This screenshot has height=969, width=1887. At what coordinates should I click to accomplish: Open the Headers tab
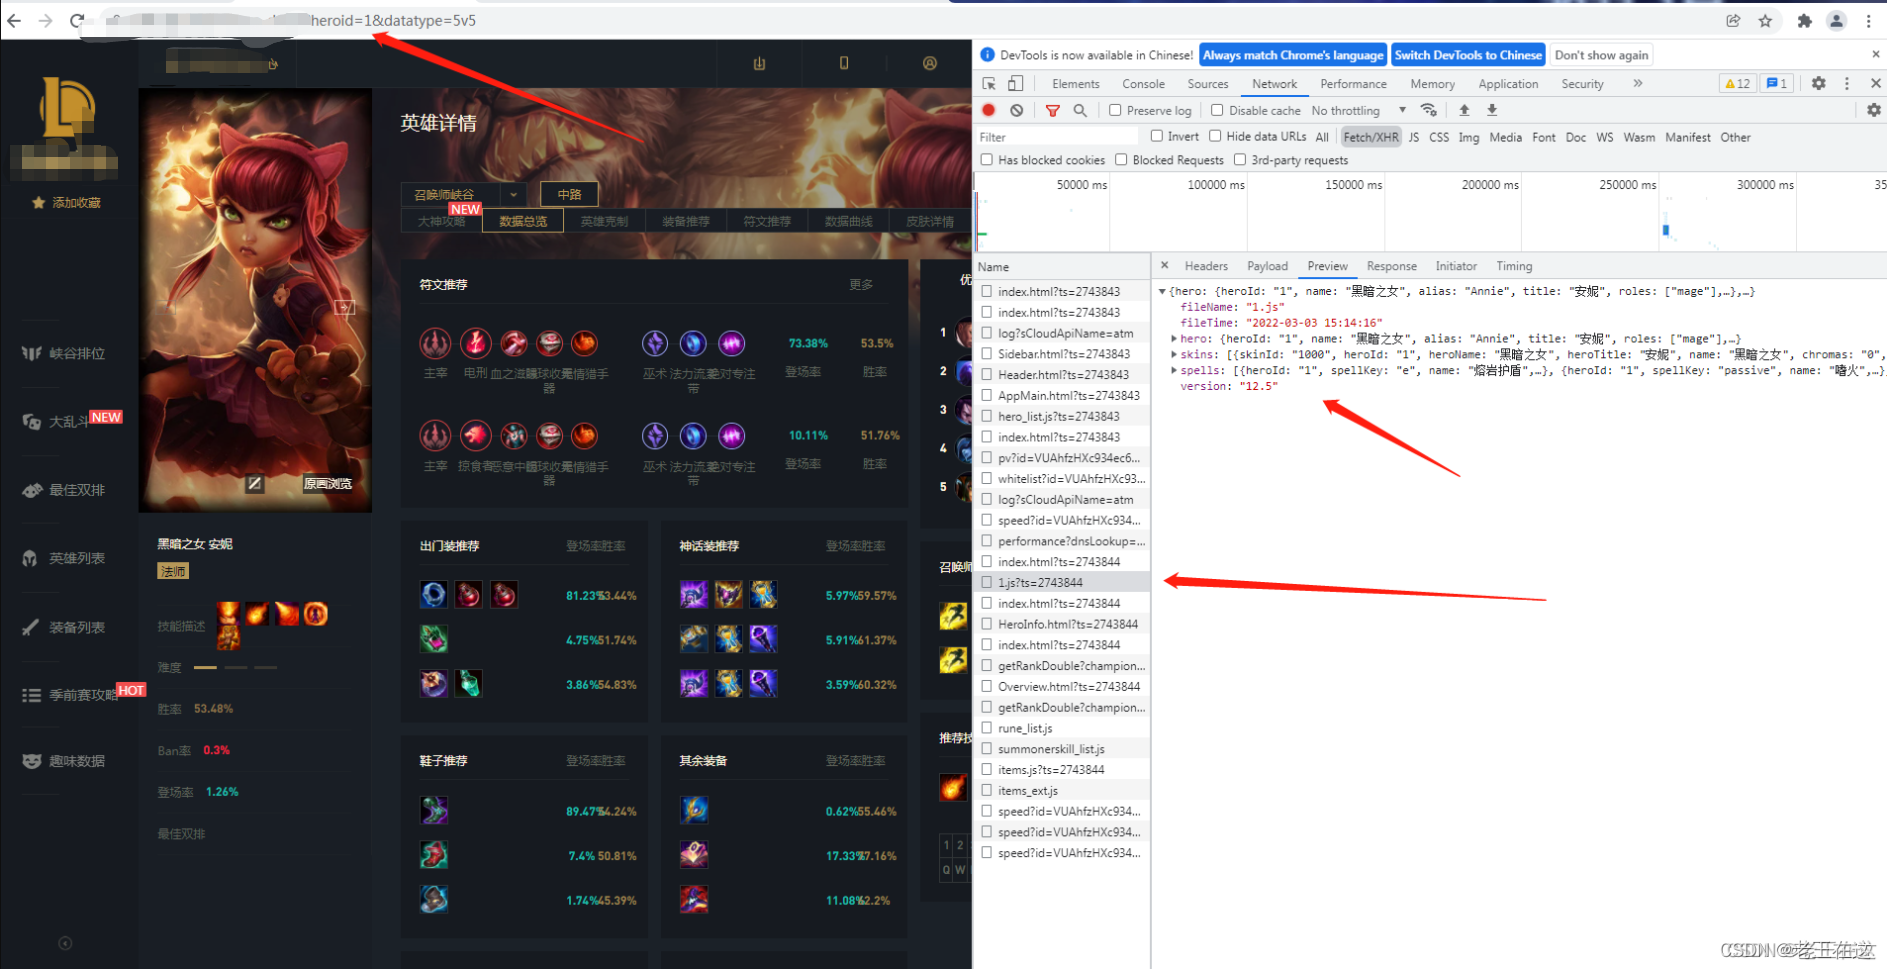(1206, 266)
